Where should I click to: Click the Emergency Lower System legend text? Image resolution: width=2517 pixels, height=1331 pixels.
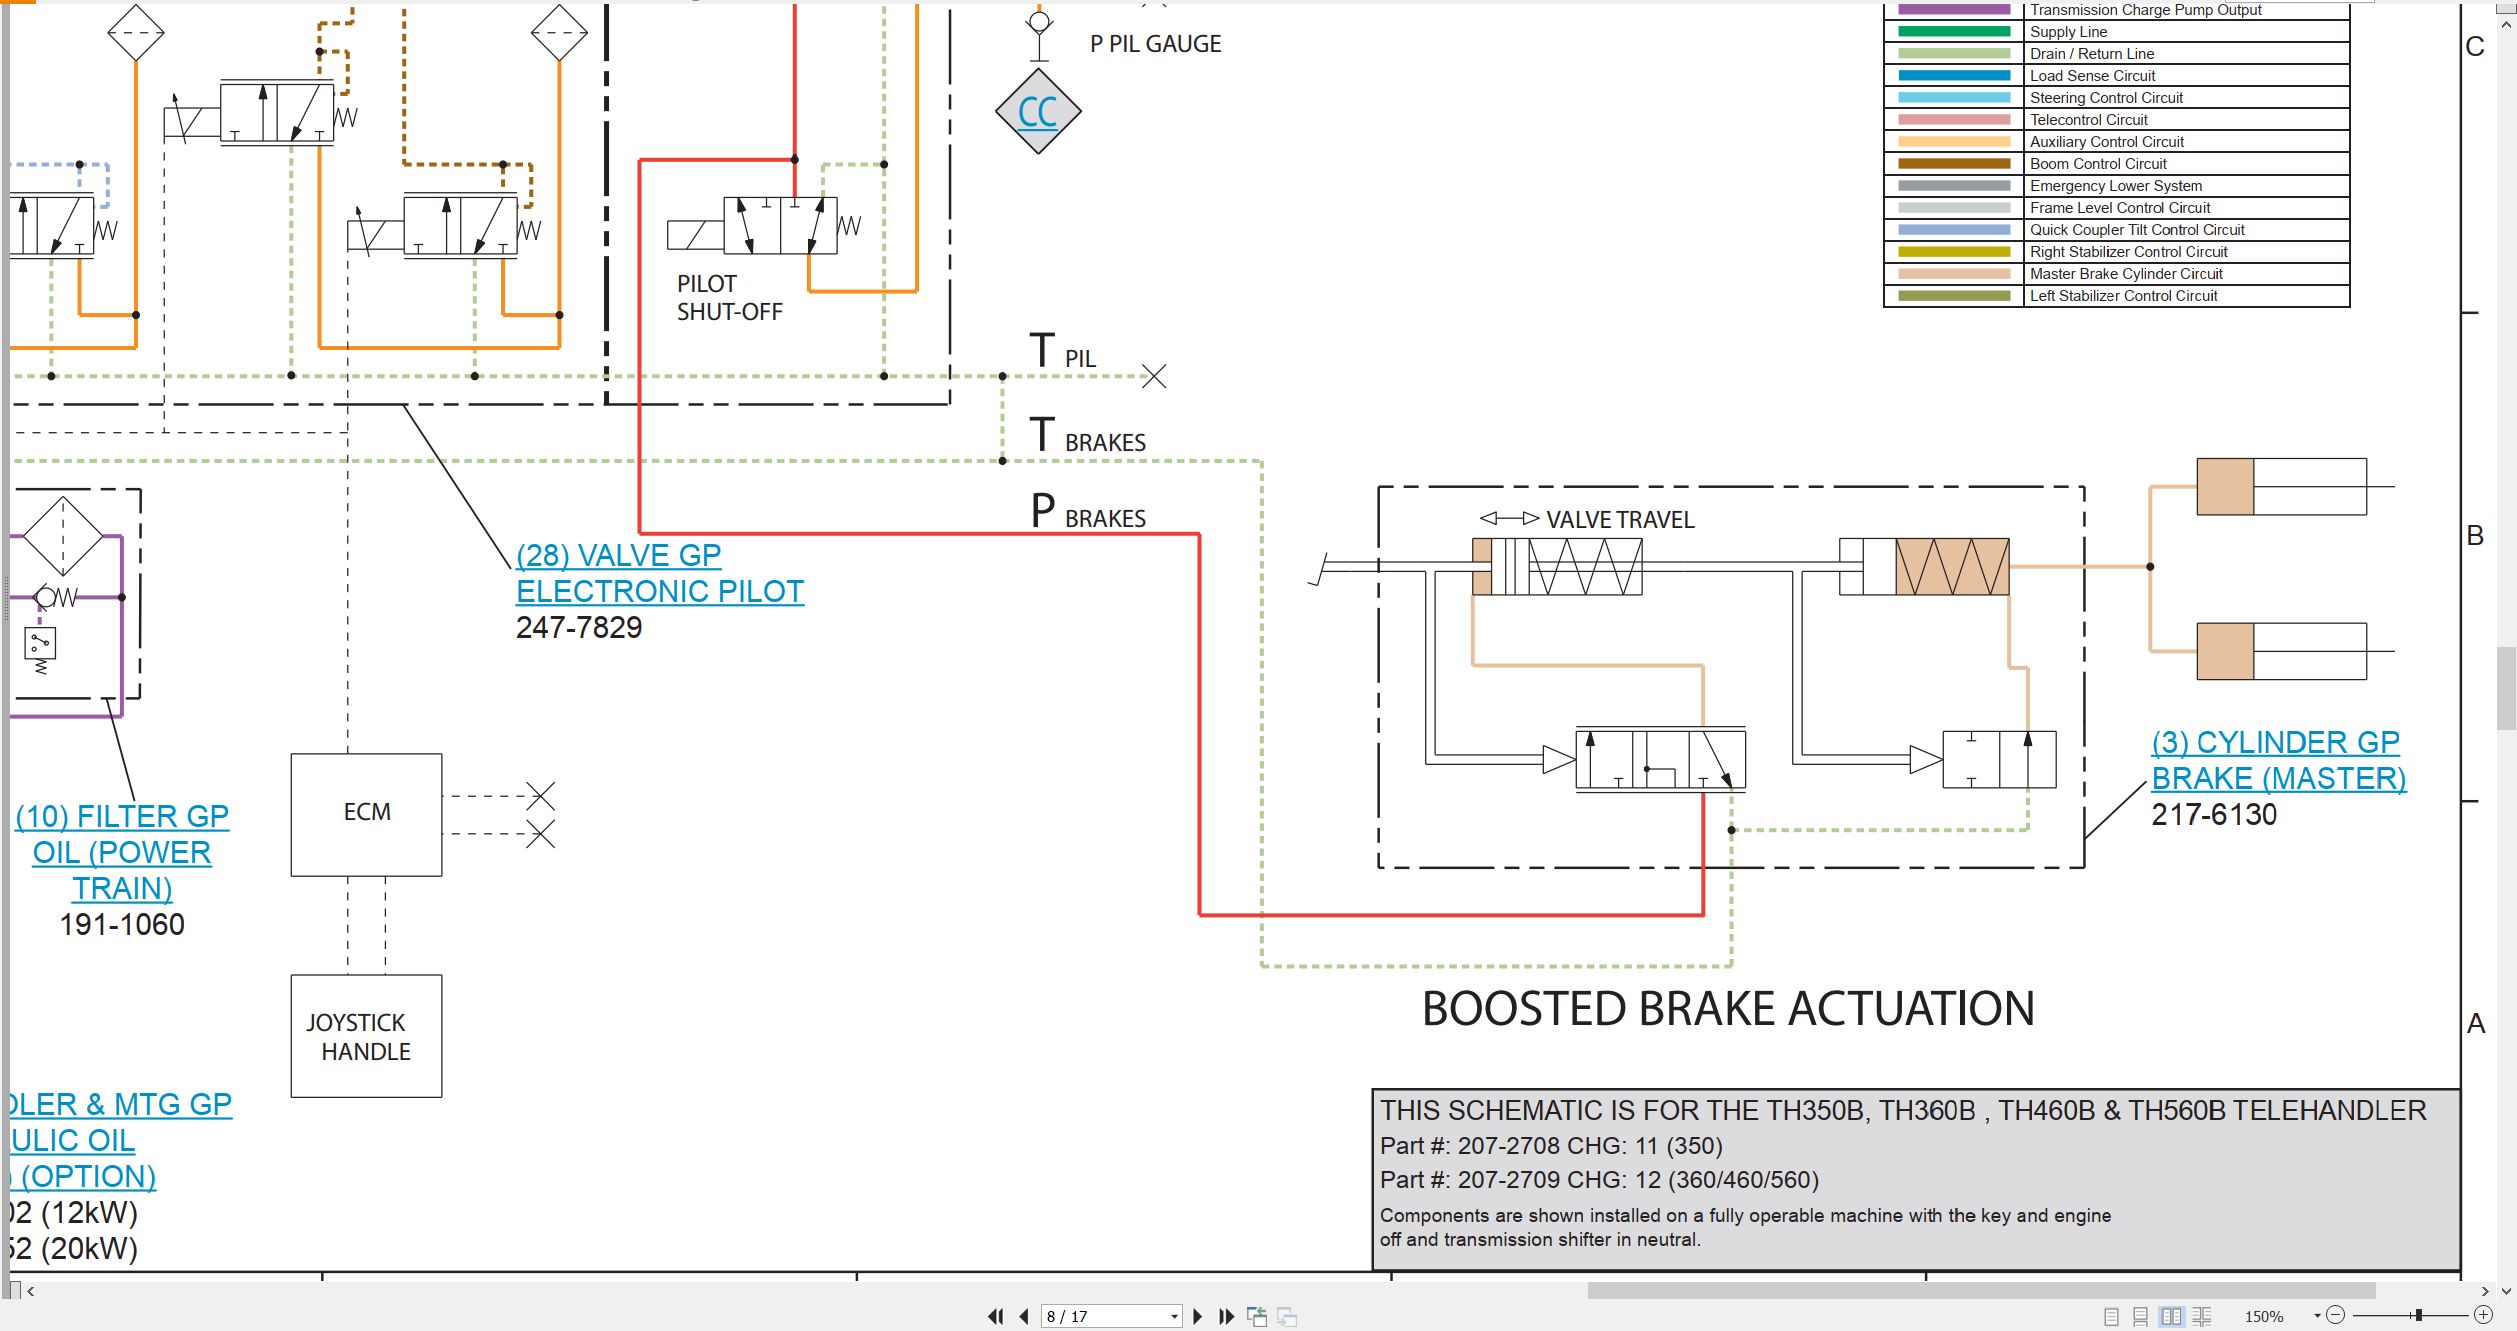tap(2116, 186)
